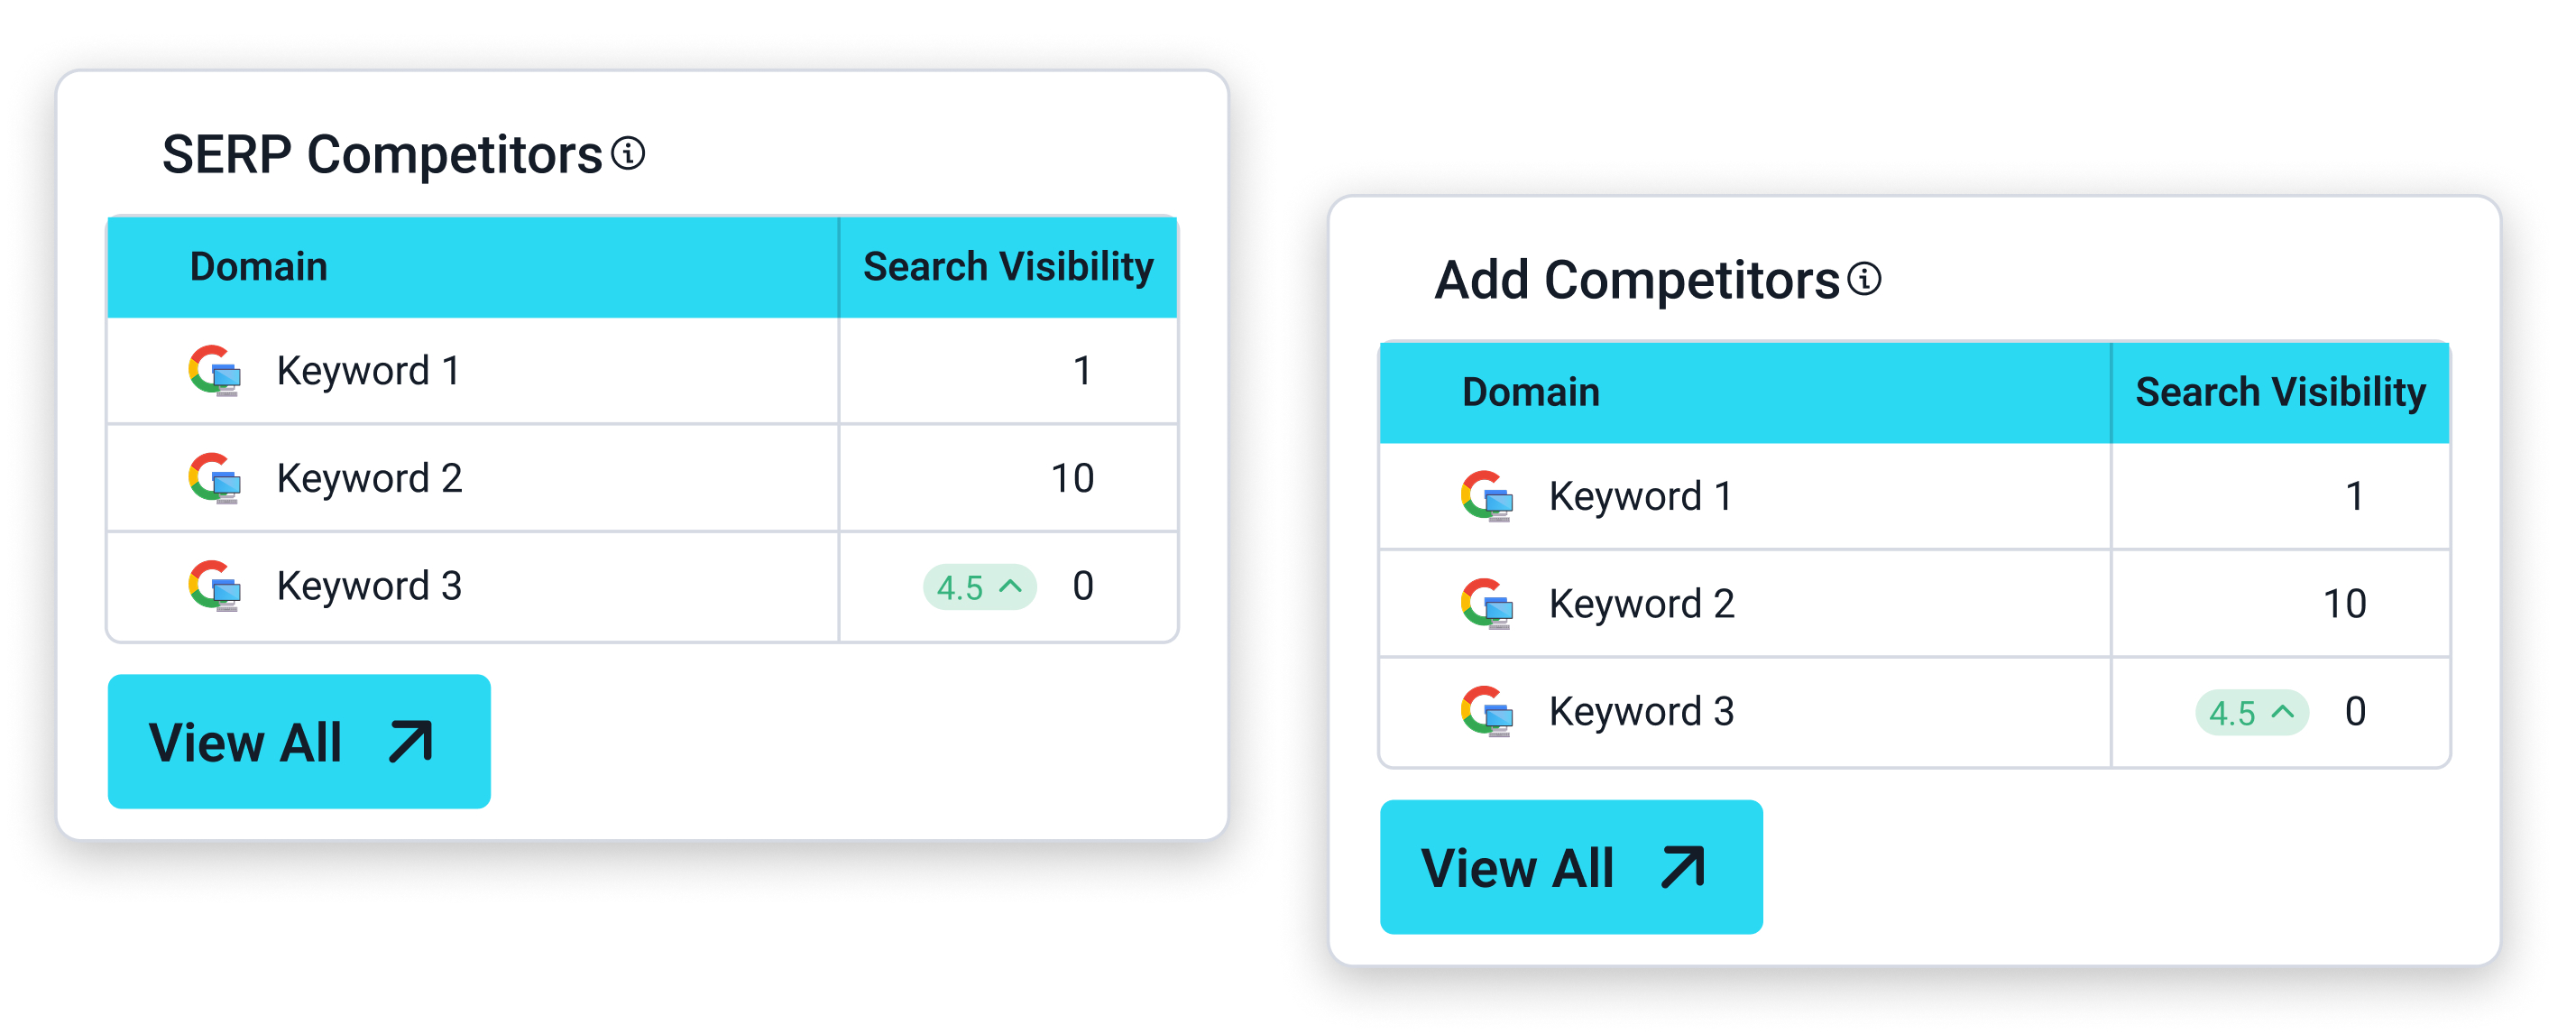Click visibility value 10 in SERP Competitors
This screenshot has height=1034, width=2576.
1072,478
